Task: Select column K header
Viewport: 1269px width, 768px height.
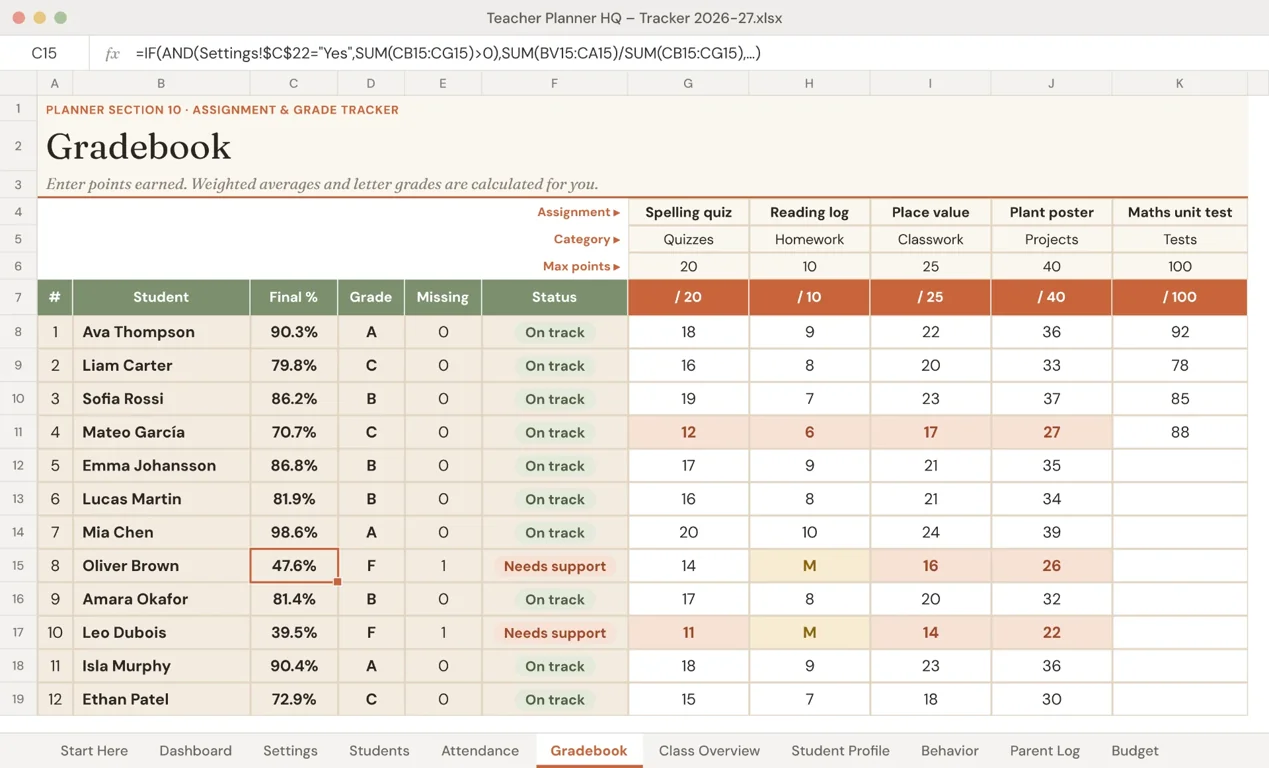Action: pos(1179,83)
